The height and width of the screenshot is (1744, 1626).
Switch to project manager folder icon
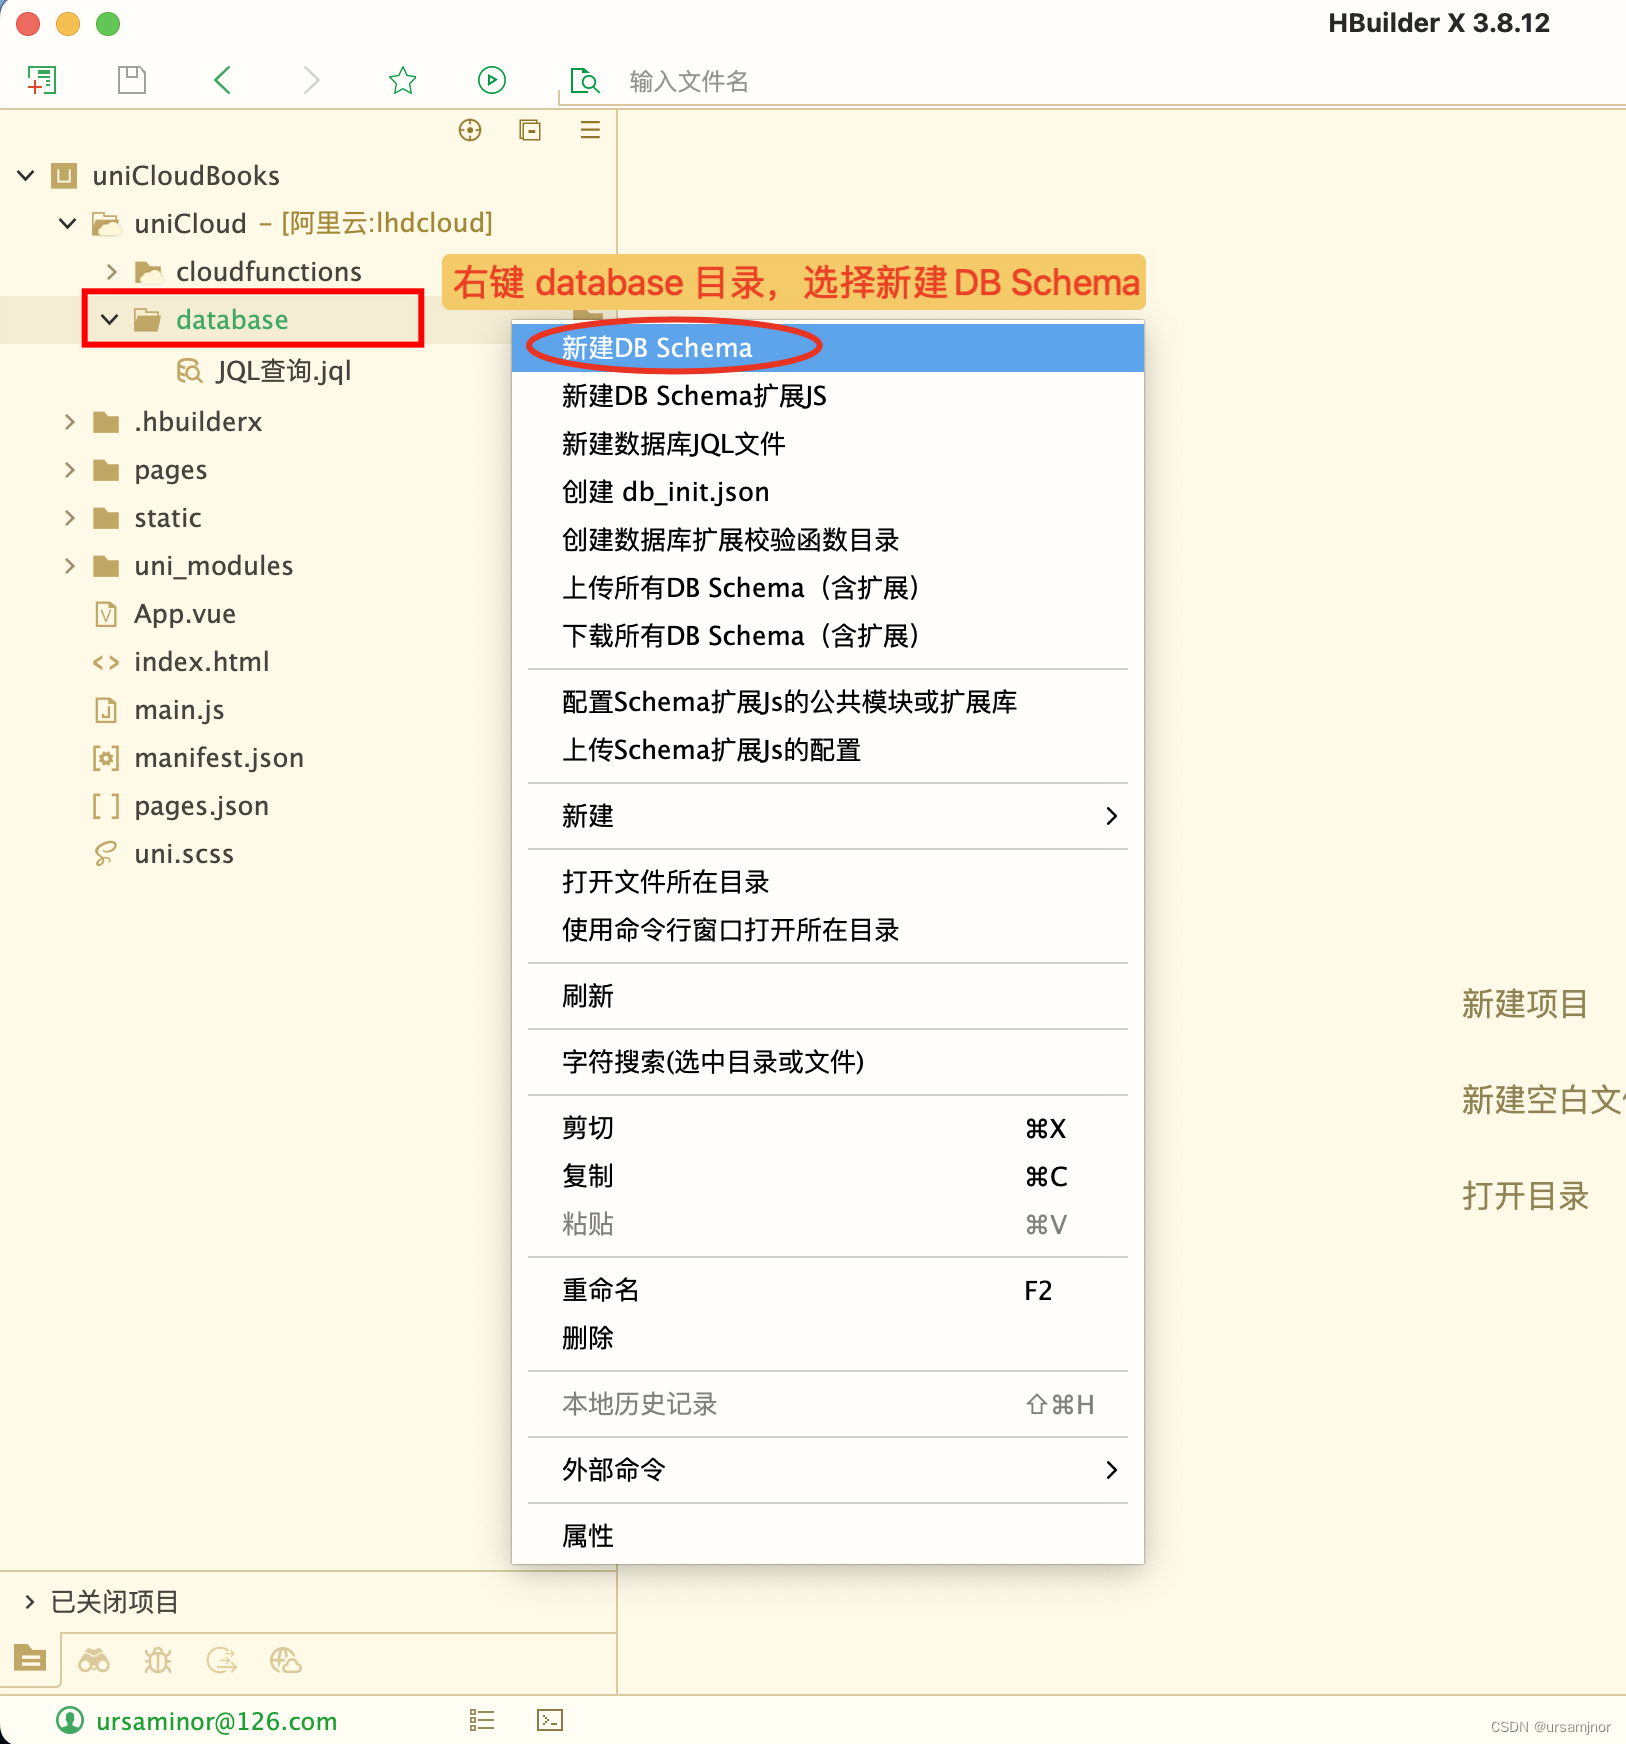point(30,1659)
